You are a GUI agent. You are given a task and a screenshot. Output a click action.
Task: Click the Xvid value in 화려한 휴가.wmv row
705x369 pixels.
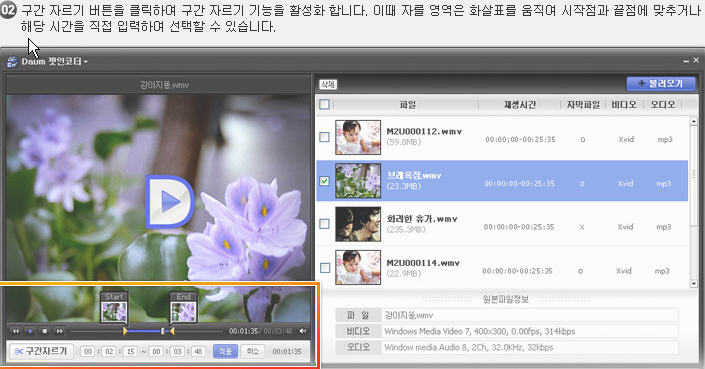(625, 227)
